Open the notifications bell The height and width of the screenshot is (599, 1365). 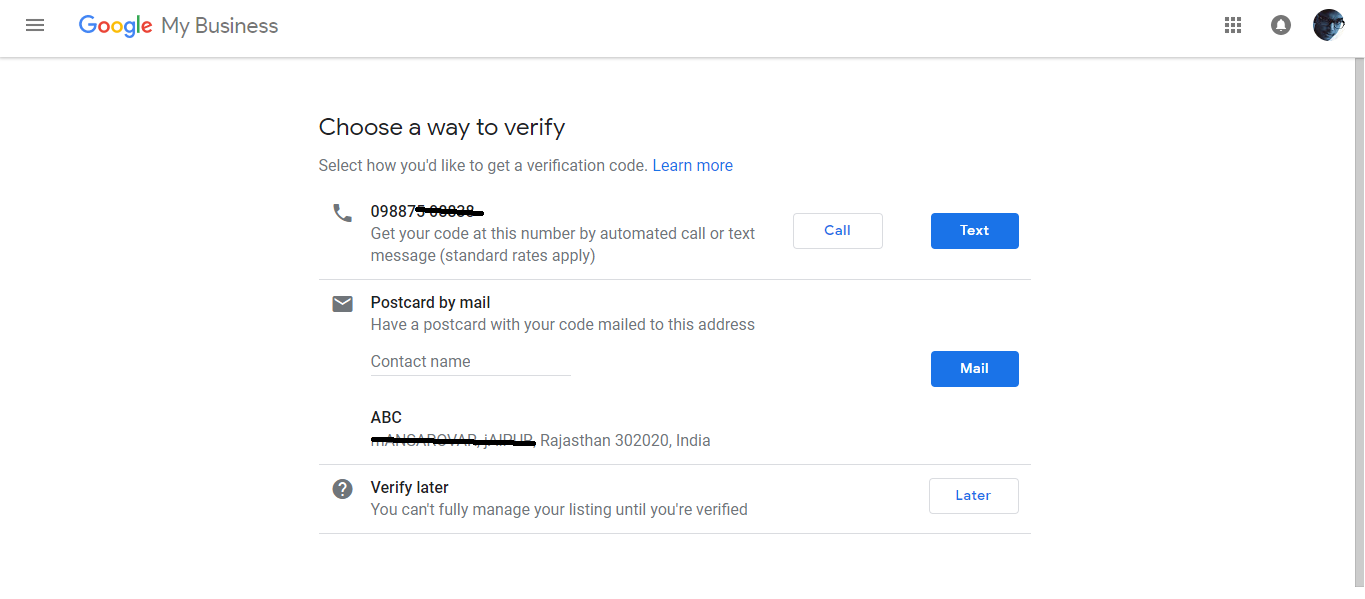click(1281, 26)
